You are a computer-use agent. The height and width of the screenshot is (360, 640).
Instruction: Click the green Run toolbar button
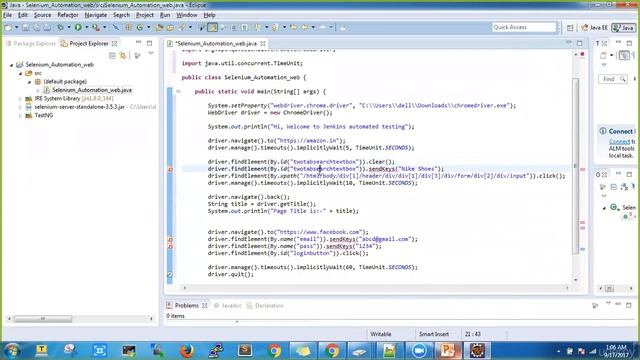click(x=78, y=27)
